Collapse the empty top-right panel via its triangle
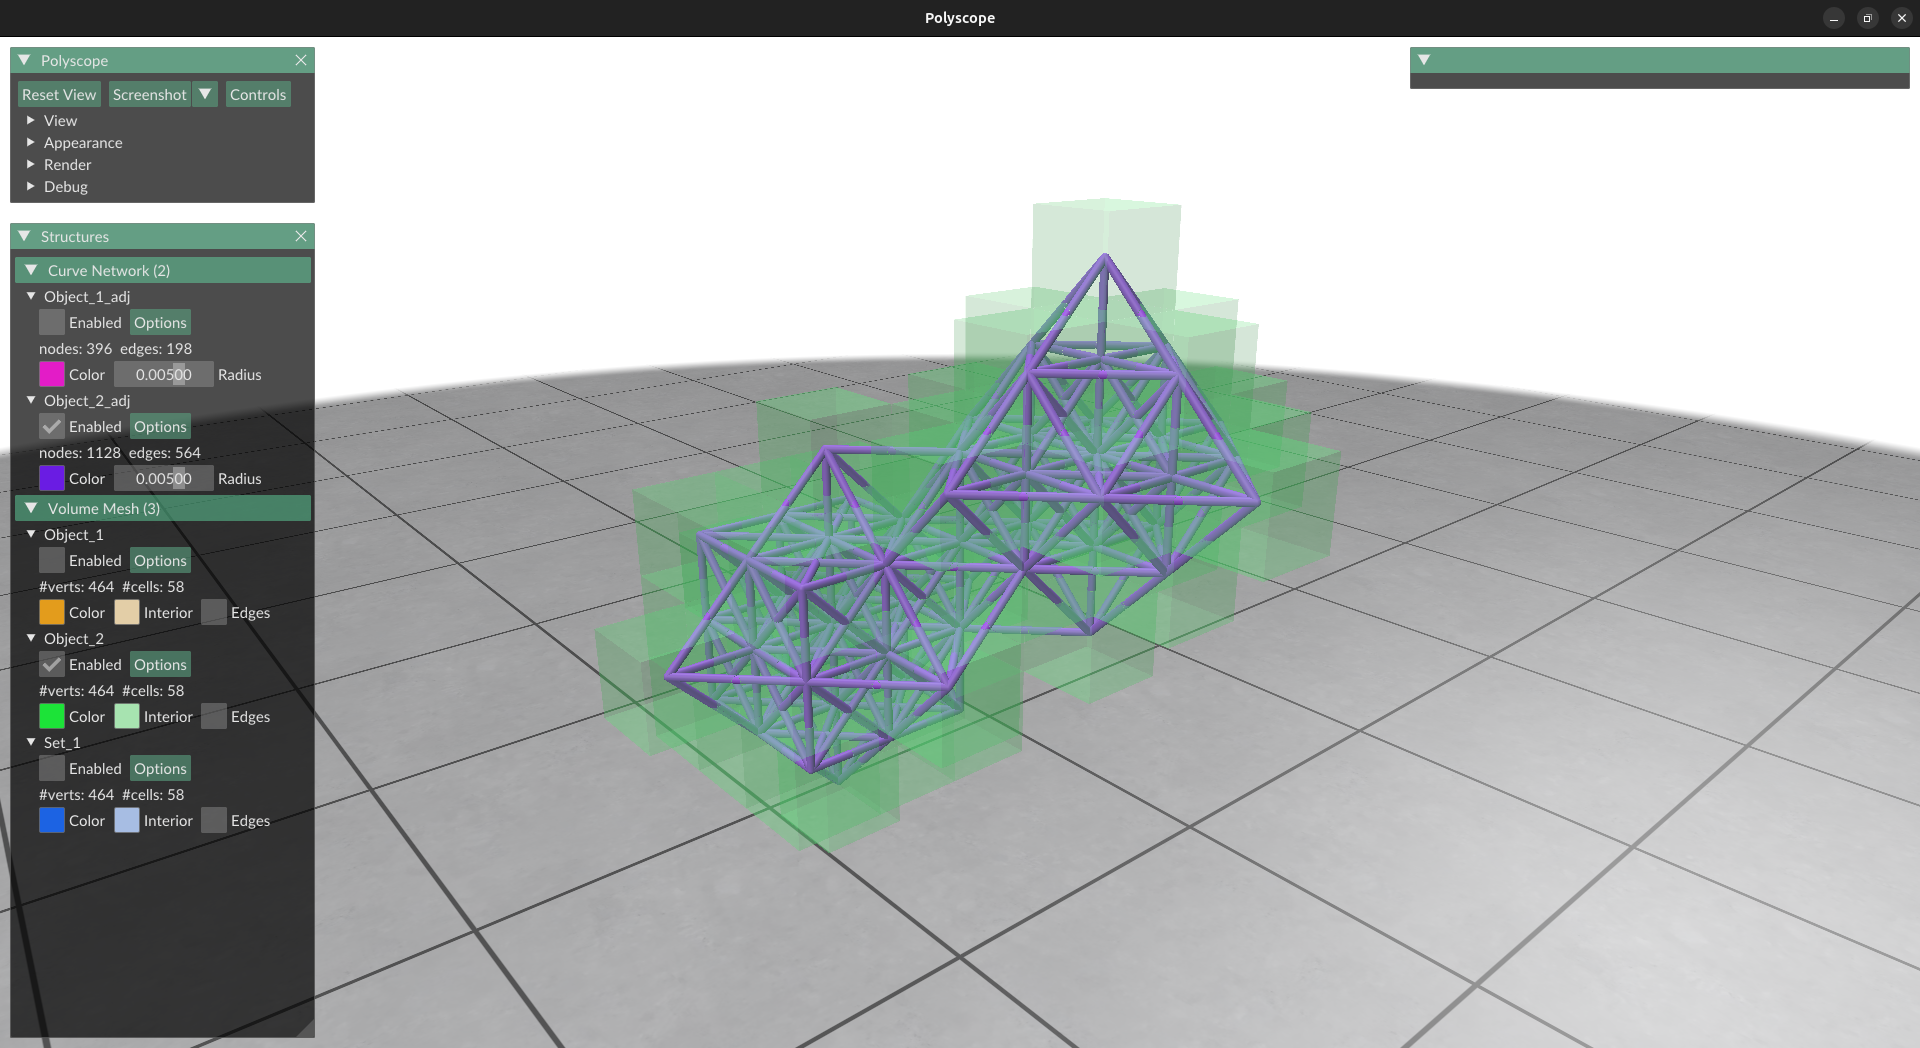Image resolution: width=1920 pixels, height=1048 pixels. pos(1424,60)
